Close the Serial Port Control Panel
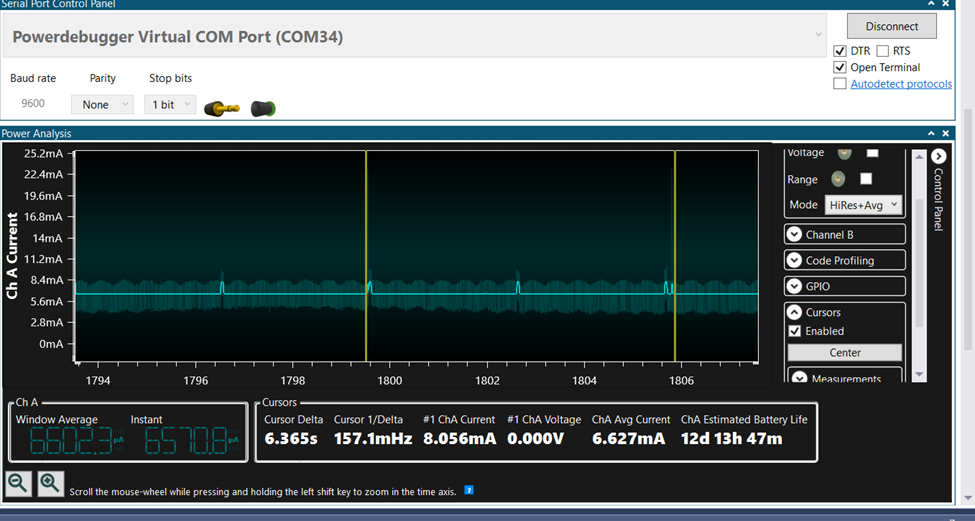The width and height of the screenshot is (975, 521). point(945,3)
